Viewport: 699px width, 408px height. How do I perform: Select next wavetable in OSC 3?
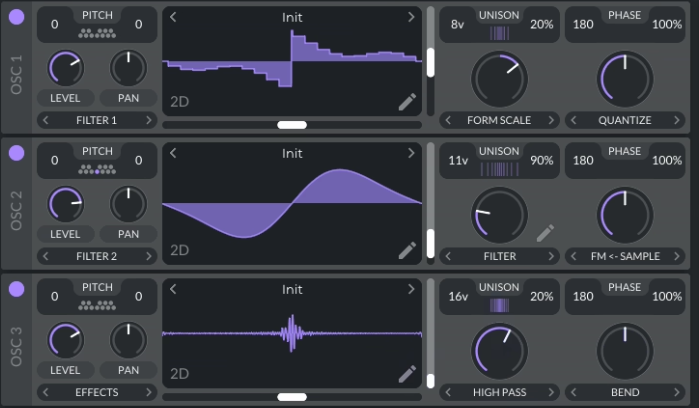click(x=411, y=289)
